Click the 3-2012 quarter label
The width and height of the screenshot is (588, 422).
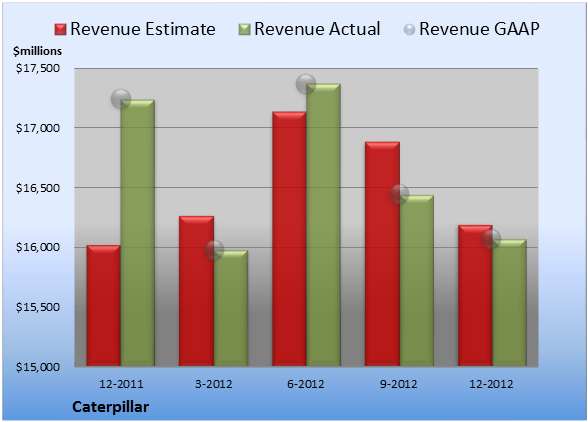(x=214, y=384)
